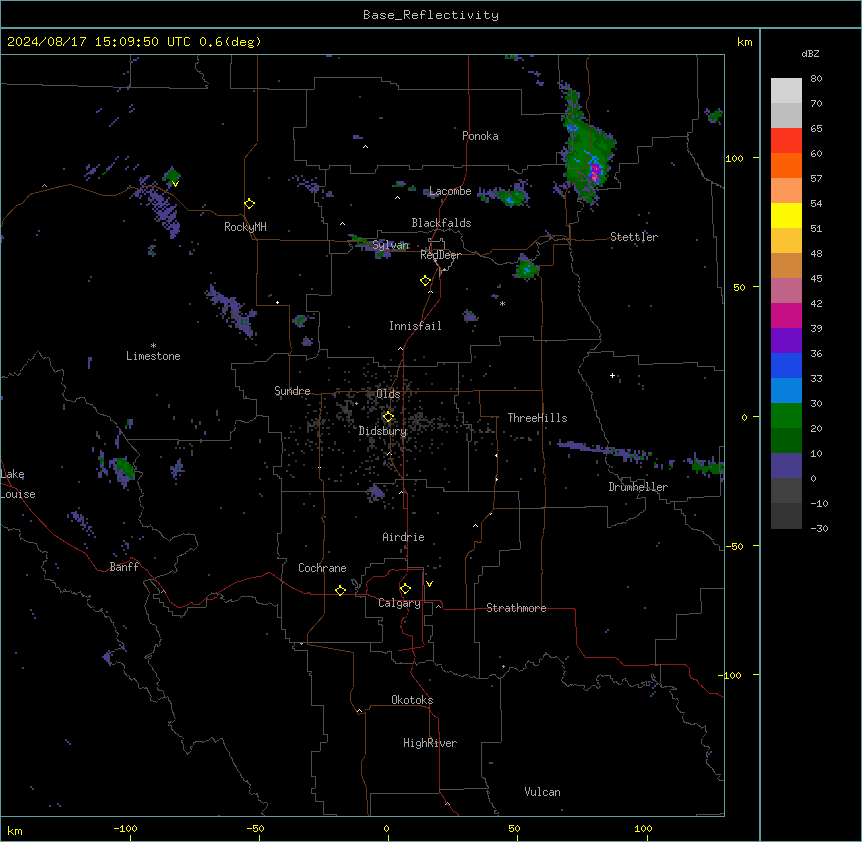Click the dBZ legend heading
This screenshot has height=842, width=862.
[x=810, y=53]
